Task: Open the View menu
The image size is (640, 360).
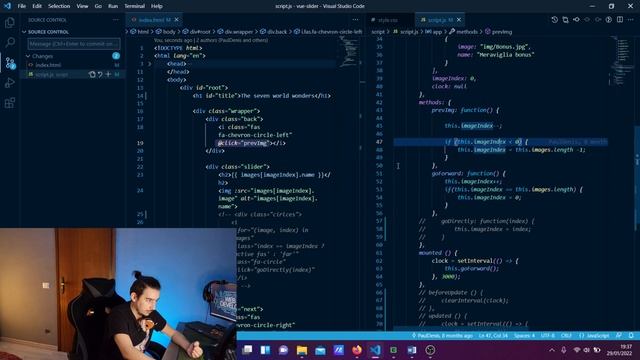Action: pos(82,6)
